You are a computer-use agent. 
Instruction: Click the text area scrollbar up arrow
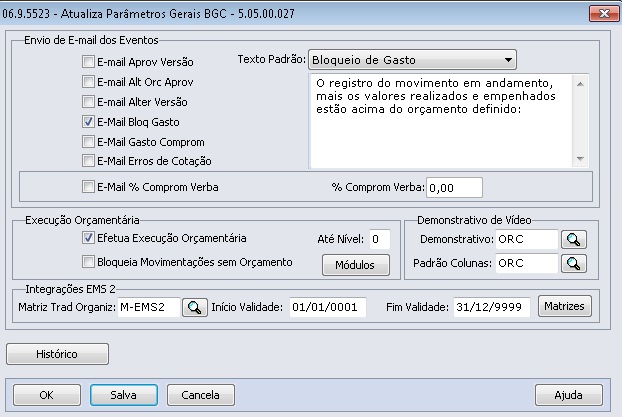point(580,84)
